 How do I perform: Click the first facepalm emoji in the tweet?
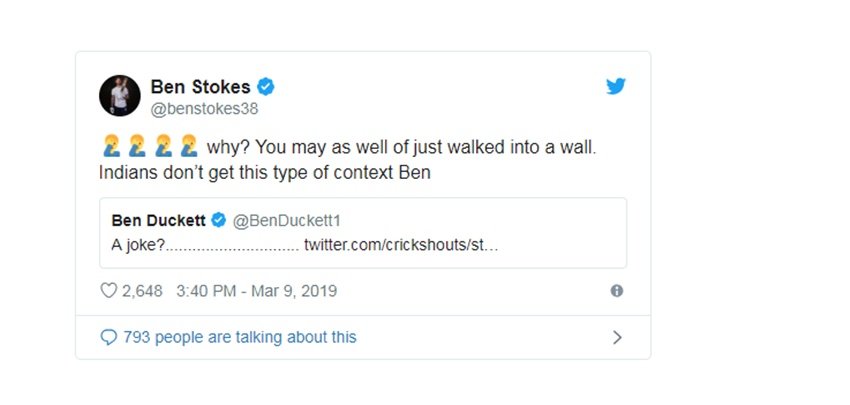(x=111, y=146)
